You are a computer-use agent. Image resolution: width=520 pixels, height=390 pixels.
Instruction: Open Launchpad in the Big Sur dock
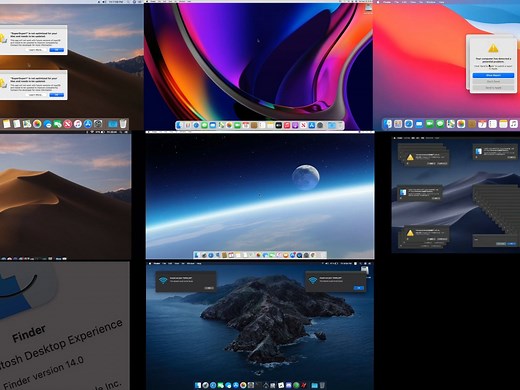pyautogui.click(x=398, y=124)
